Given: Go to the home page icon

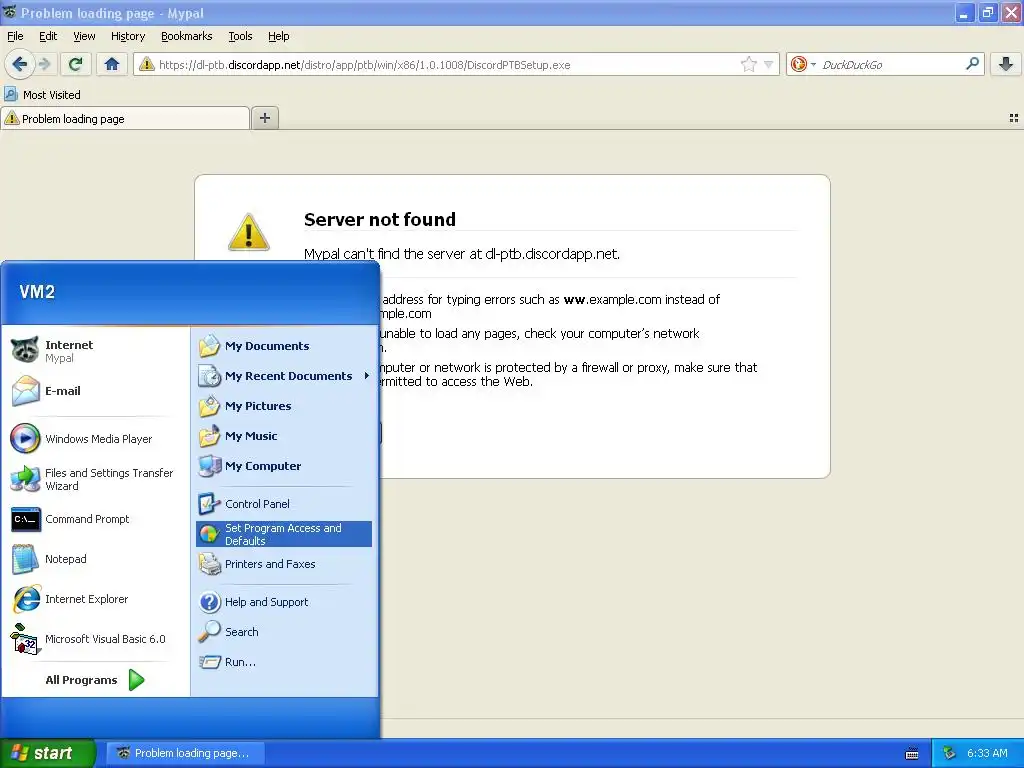Looking at the screenshot, I should [112, 64].
